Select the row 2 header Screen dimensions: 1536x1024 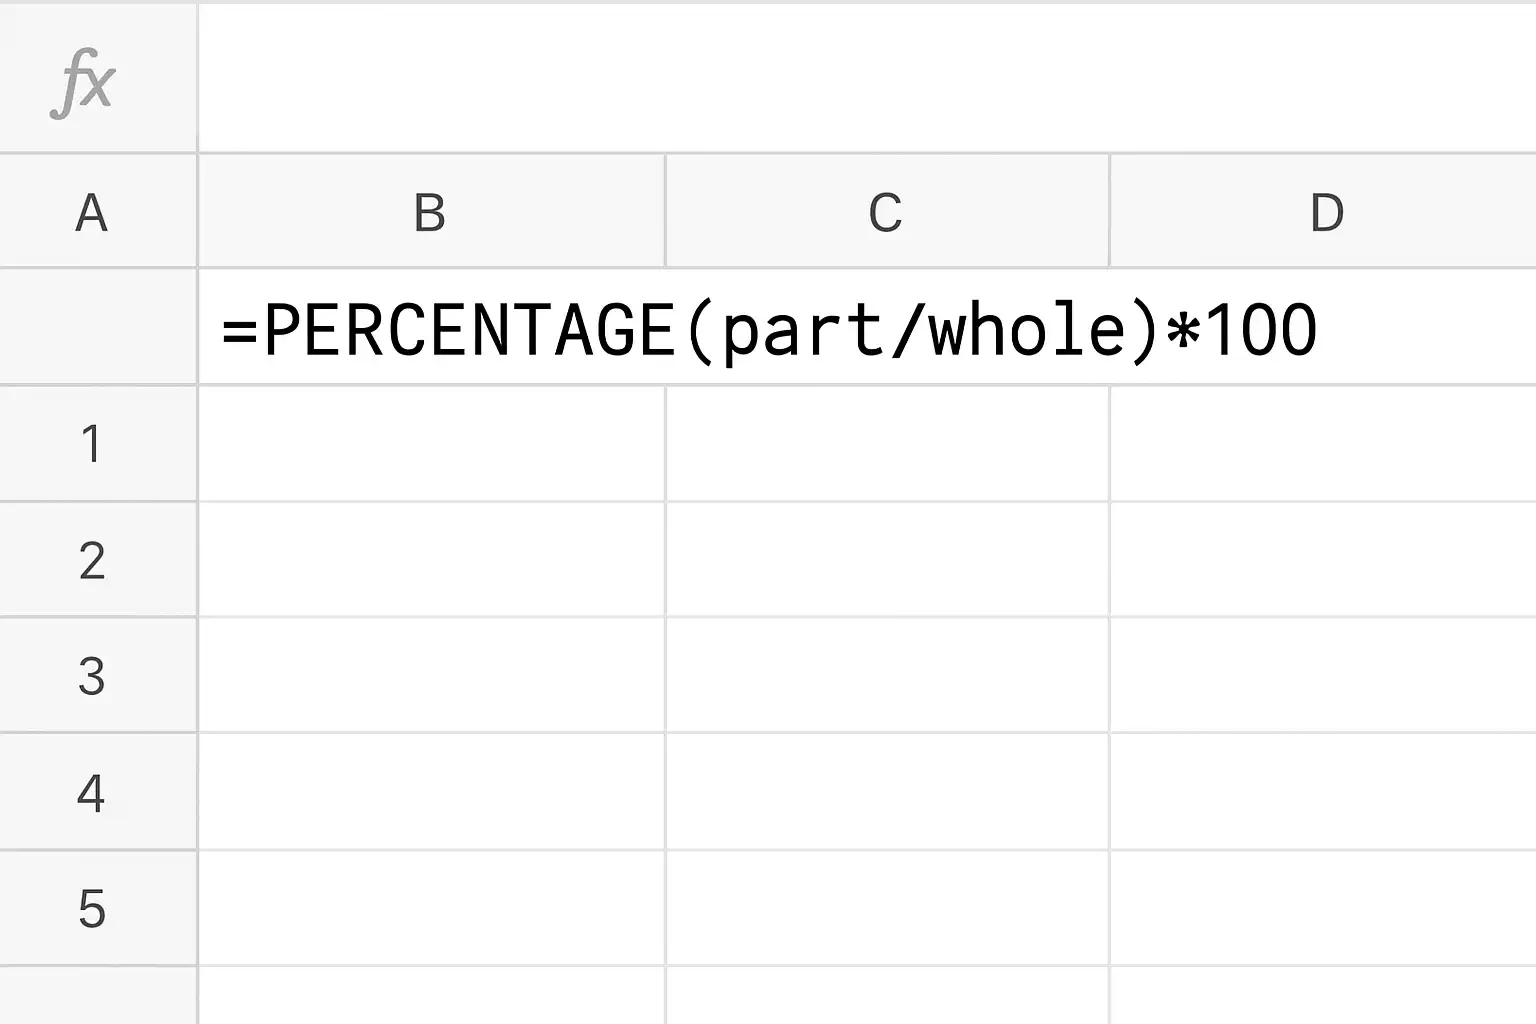92,560
